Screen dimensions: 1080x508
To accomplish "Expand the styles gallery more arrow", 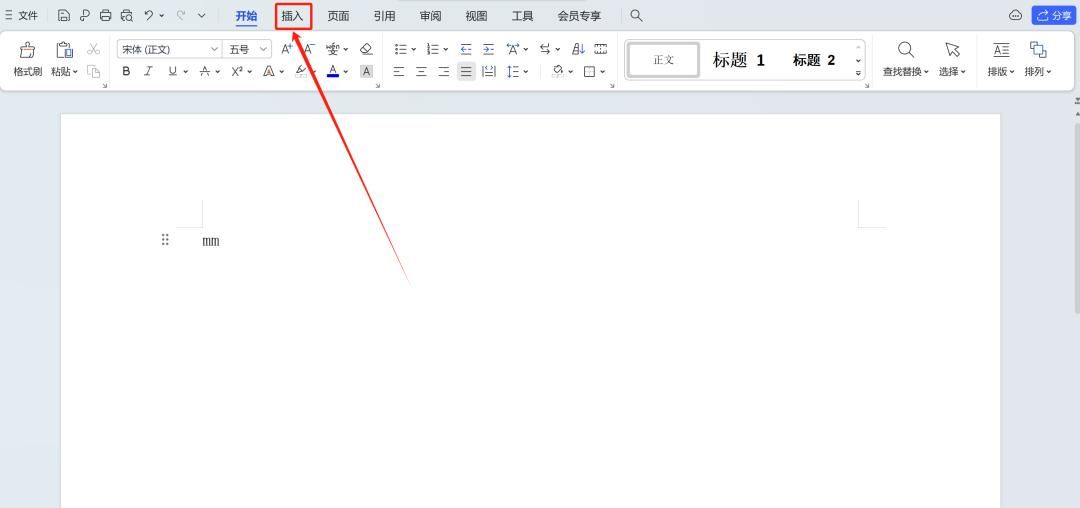I will (858, 72).
